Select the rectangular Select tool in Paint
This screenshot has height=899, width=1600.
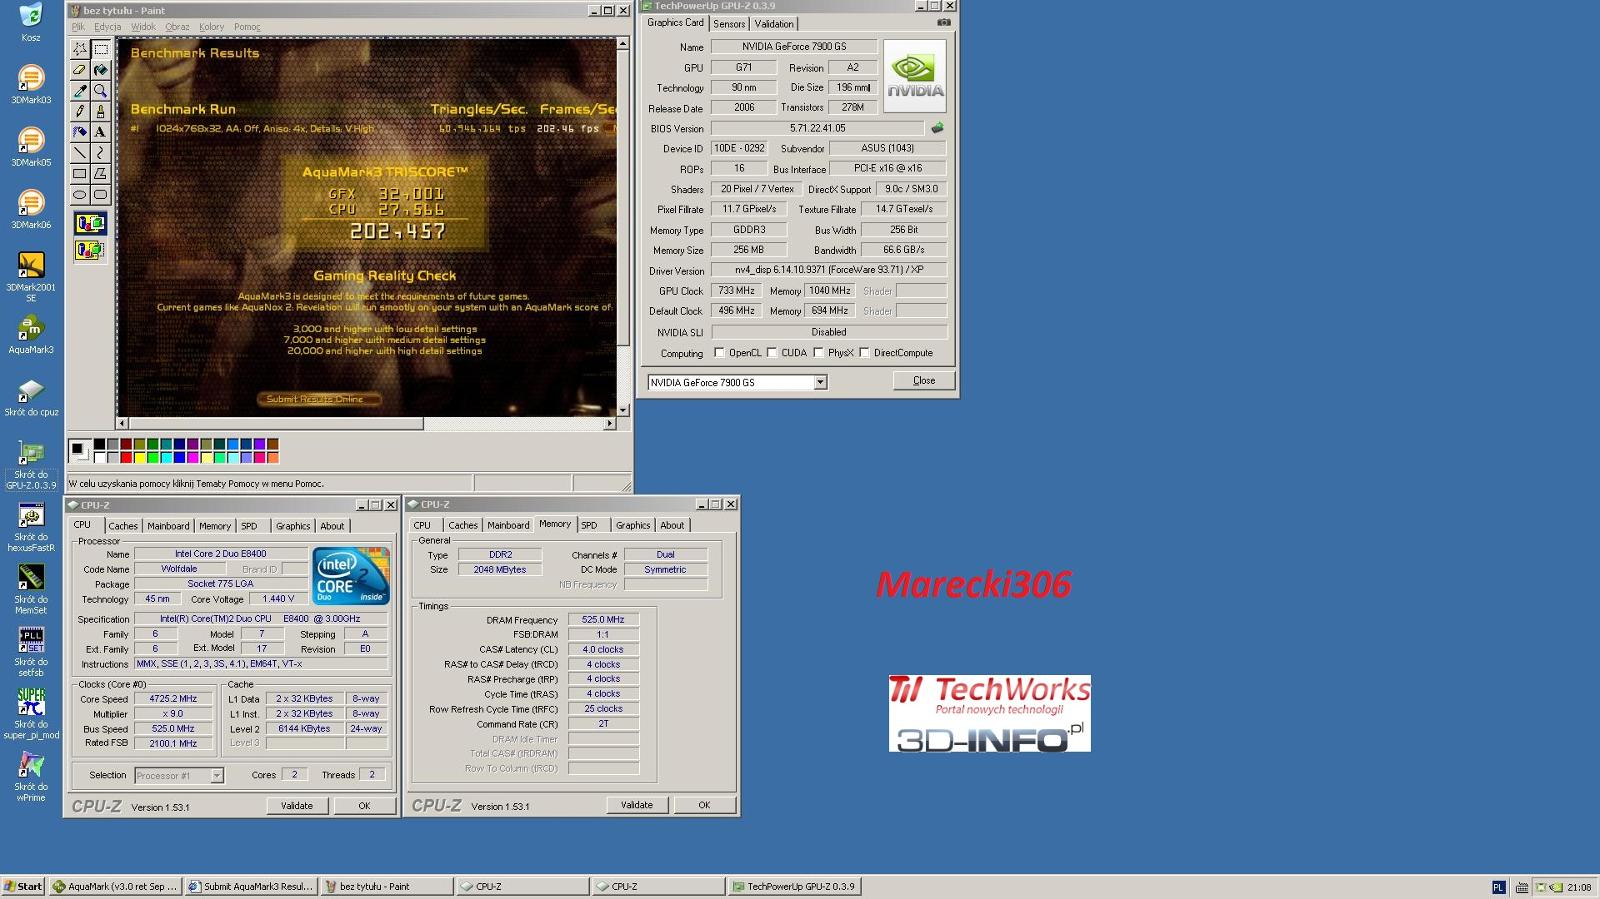click(x=101, y=49)
